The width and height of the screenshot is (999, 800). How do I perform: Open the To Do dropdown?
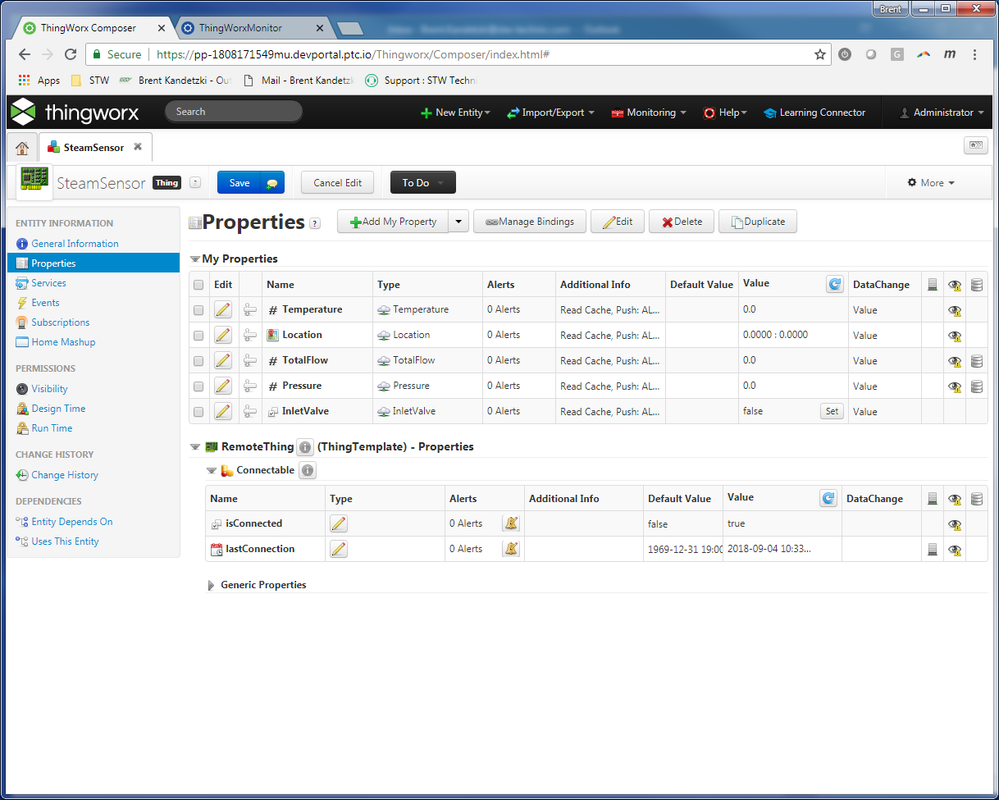tap(422, 183)
